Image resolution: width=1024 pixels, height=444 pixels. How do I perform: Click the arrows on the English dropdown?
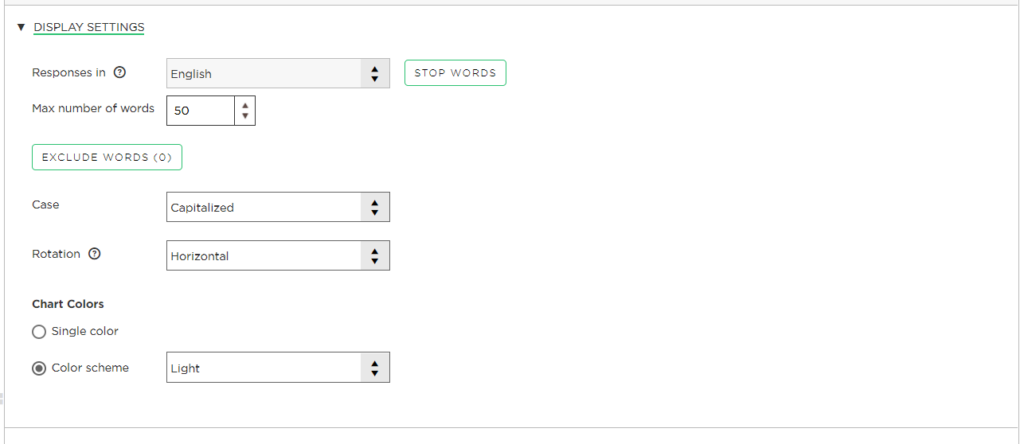click(374, 73)
